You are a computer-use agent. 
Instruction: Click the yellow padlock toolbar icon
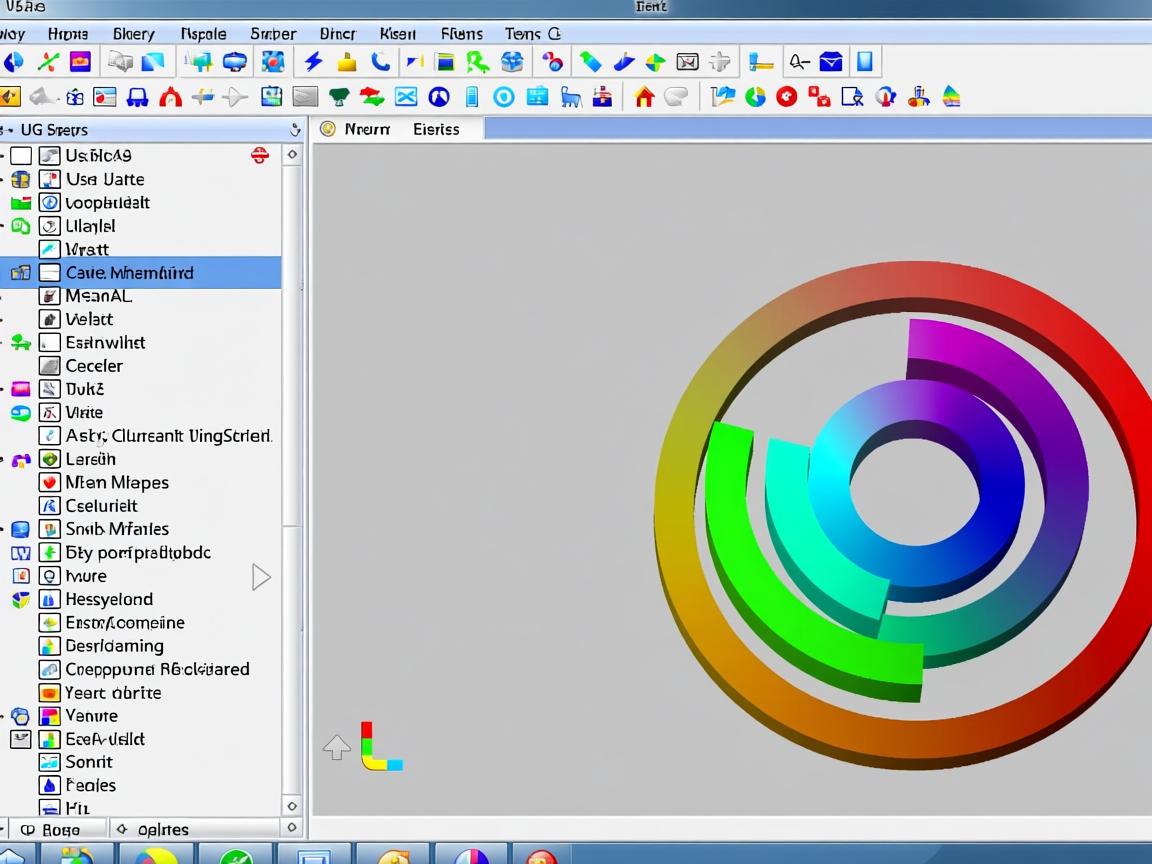click(347, 62)
